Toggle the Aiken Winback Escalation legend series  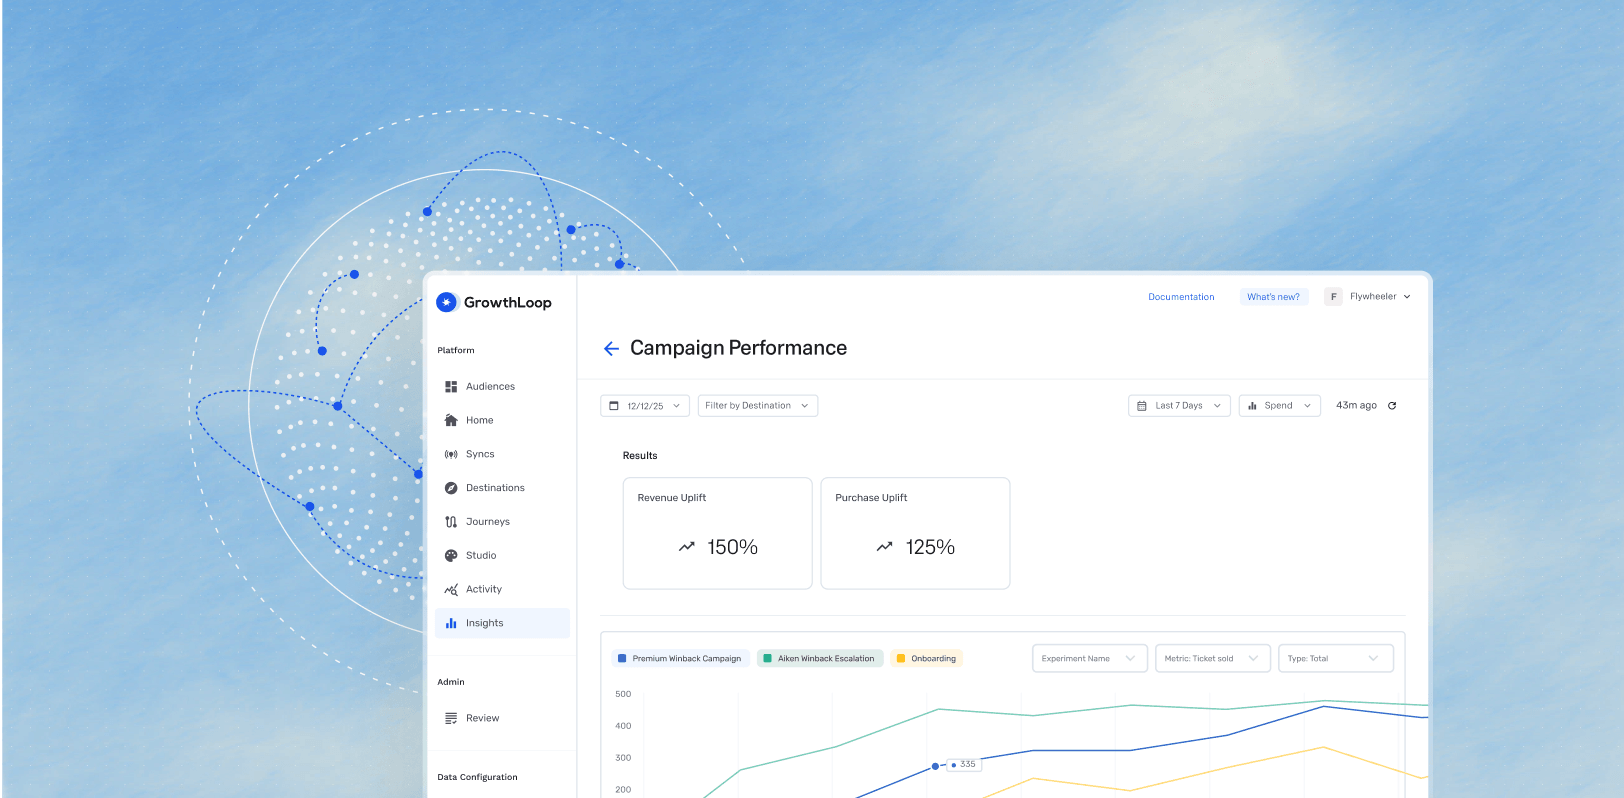819,659
